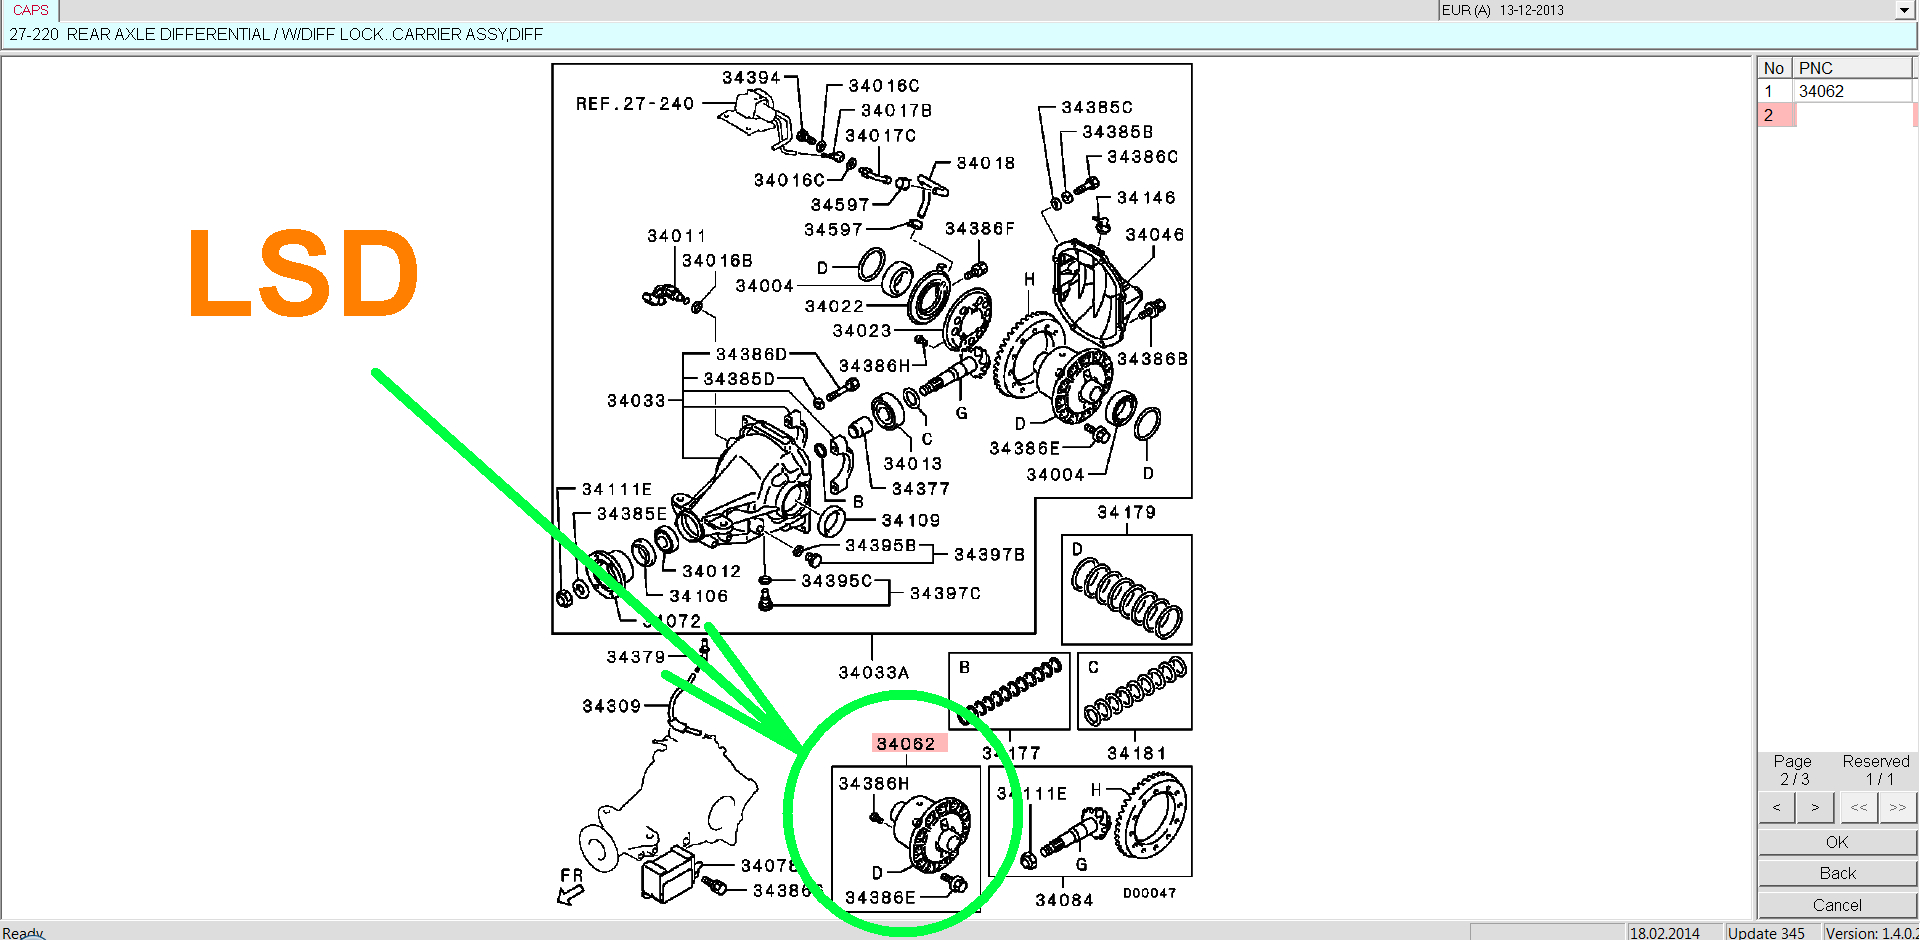The width and height of the screenshot is (1920, 940).
Task: Confirm selection with the OK button
Action: click(1837, 842)
